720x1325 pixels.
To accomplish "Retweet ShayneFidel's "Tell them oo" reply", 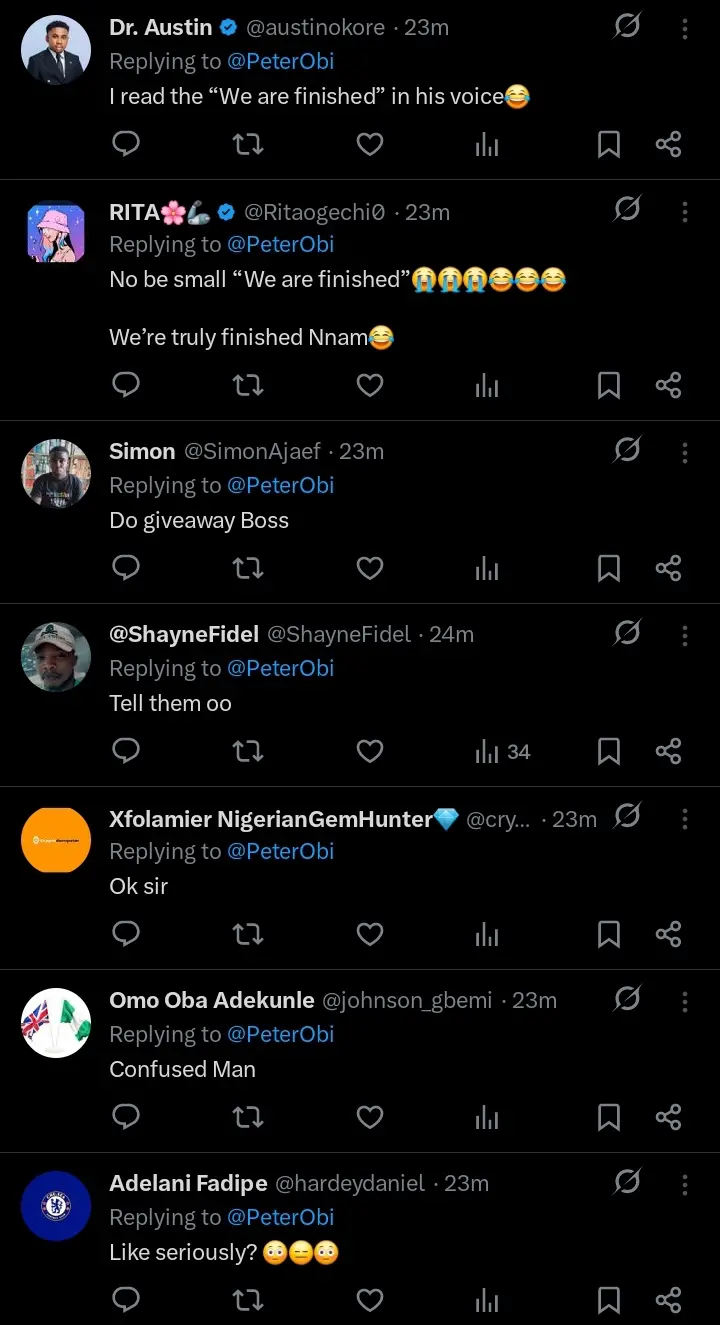I will pos(248,752).
